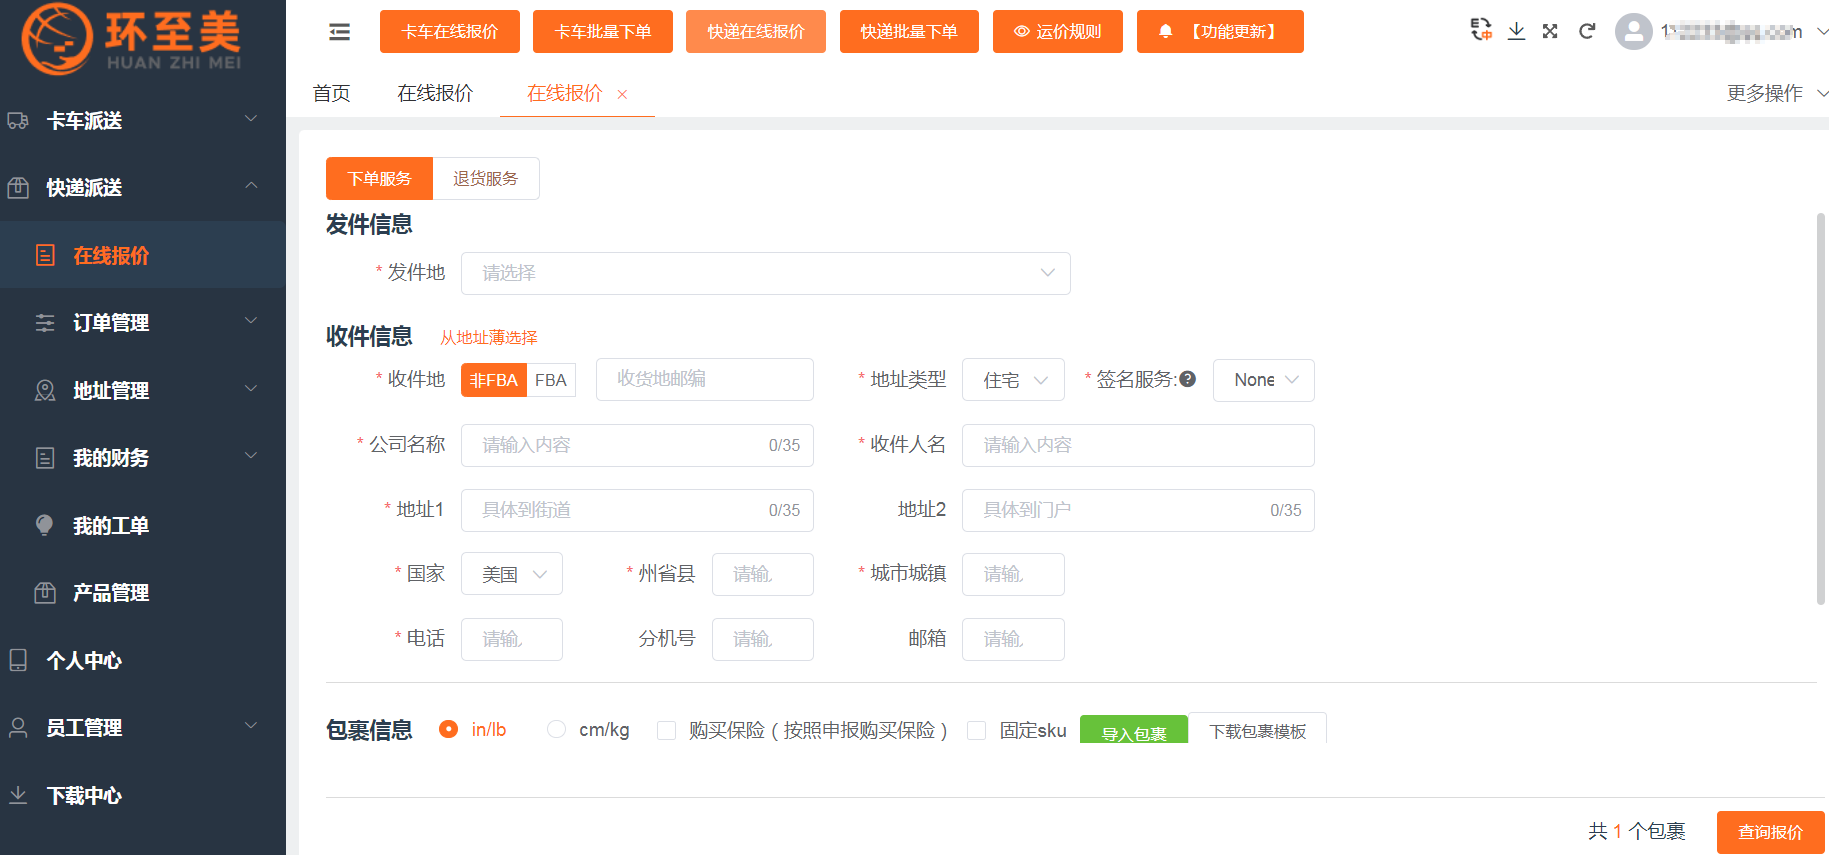Image resolution: width=1829 pixels, height=855 pixels.
Task: Click the user avatar icon
Action: click(1633, 32)
